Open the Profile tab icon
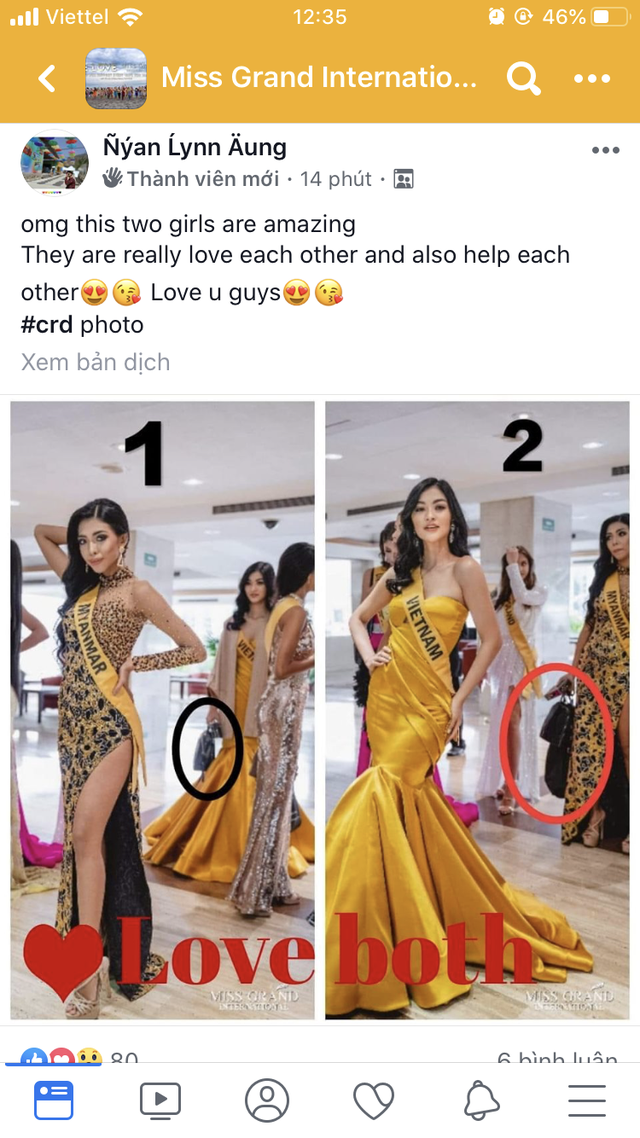Image resolution: width=640 pixels, height=1138 pixels. (267, 1100)
